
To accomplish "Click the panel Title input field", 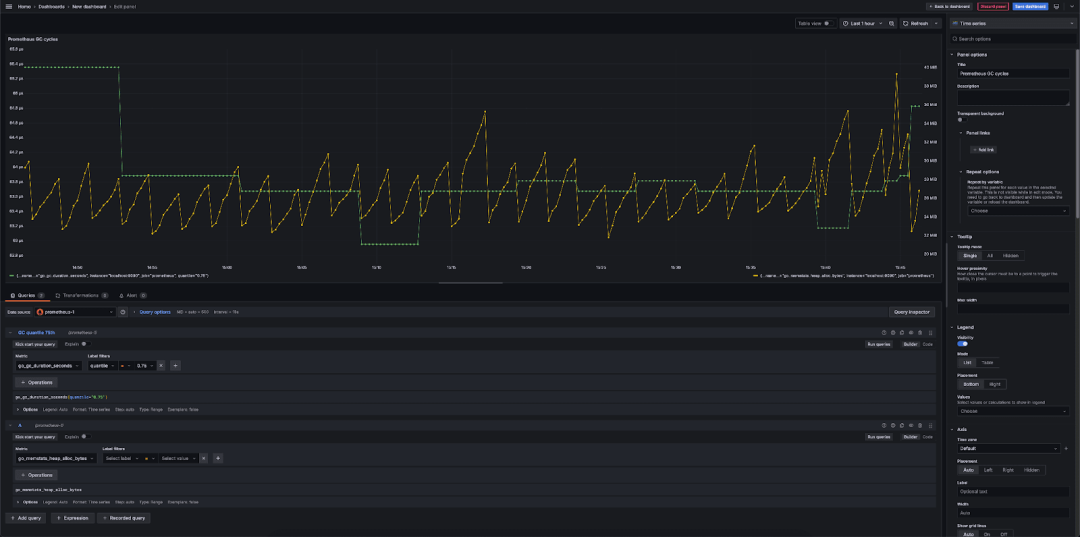I will point(1013,73).
